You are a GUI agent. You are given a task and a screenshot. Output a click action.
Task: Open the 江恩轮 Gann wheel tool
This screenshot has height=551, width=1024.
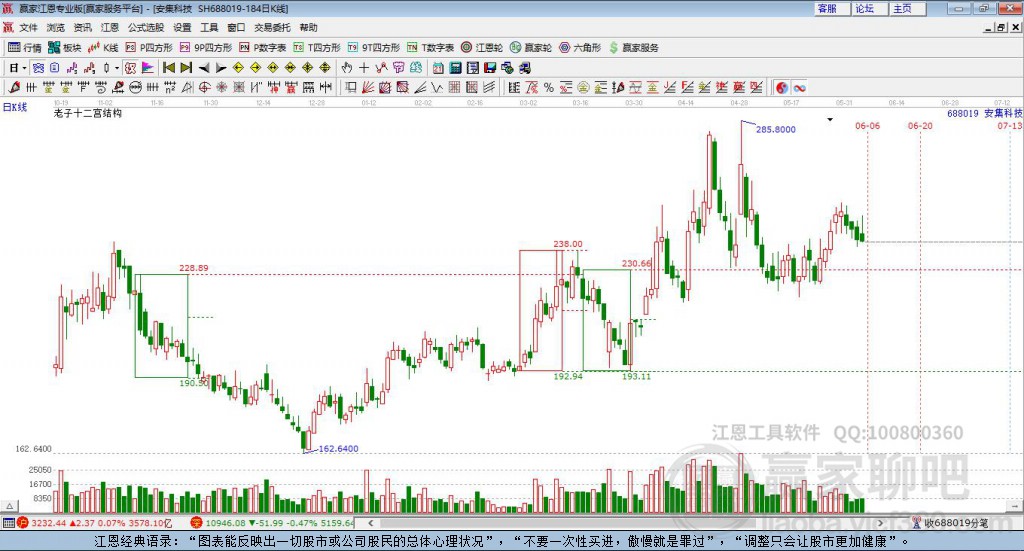coord(482,48)
